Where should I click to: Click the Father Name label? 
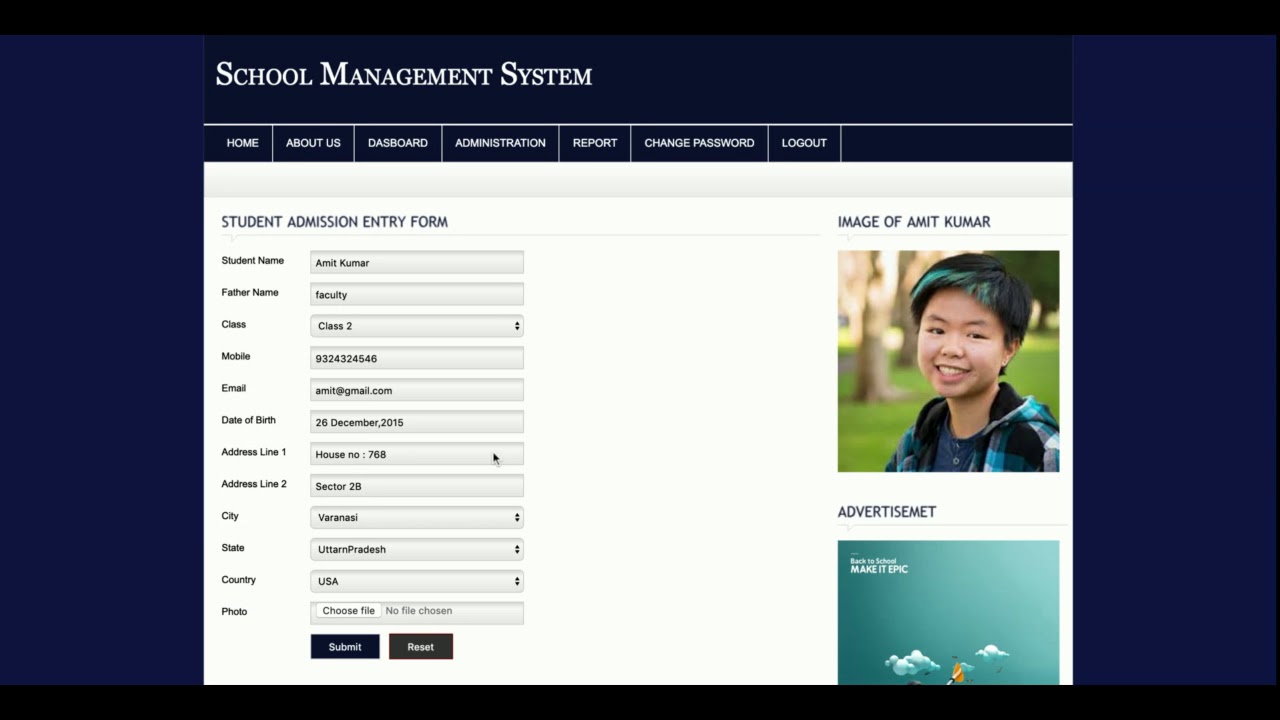point(250,293)
